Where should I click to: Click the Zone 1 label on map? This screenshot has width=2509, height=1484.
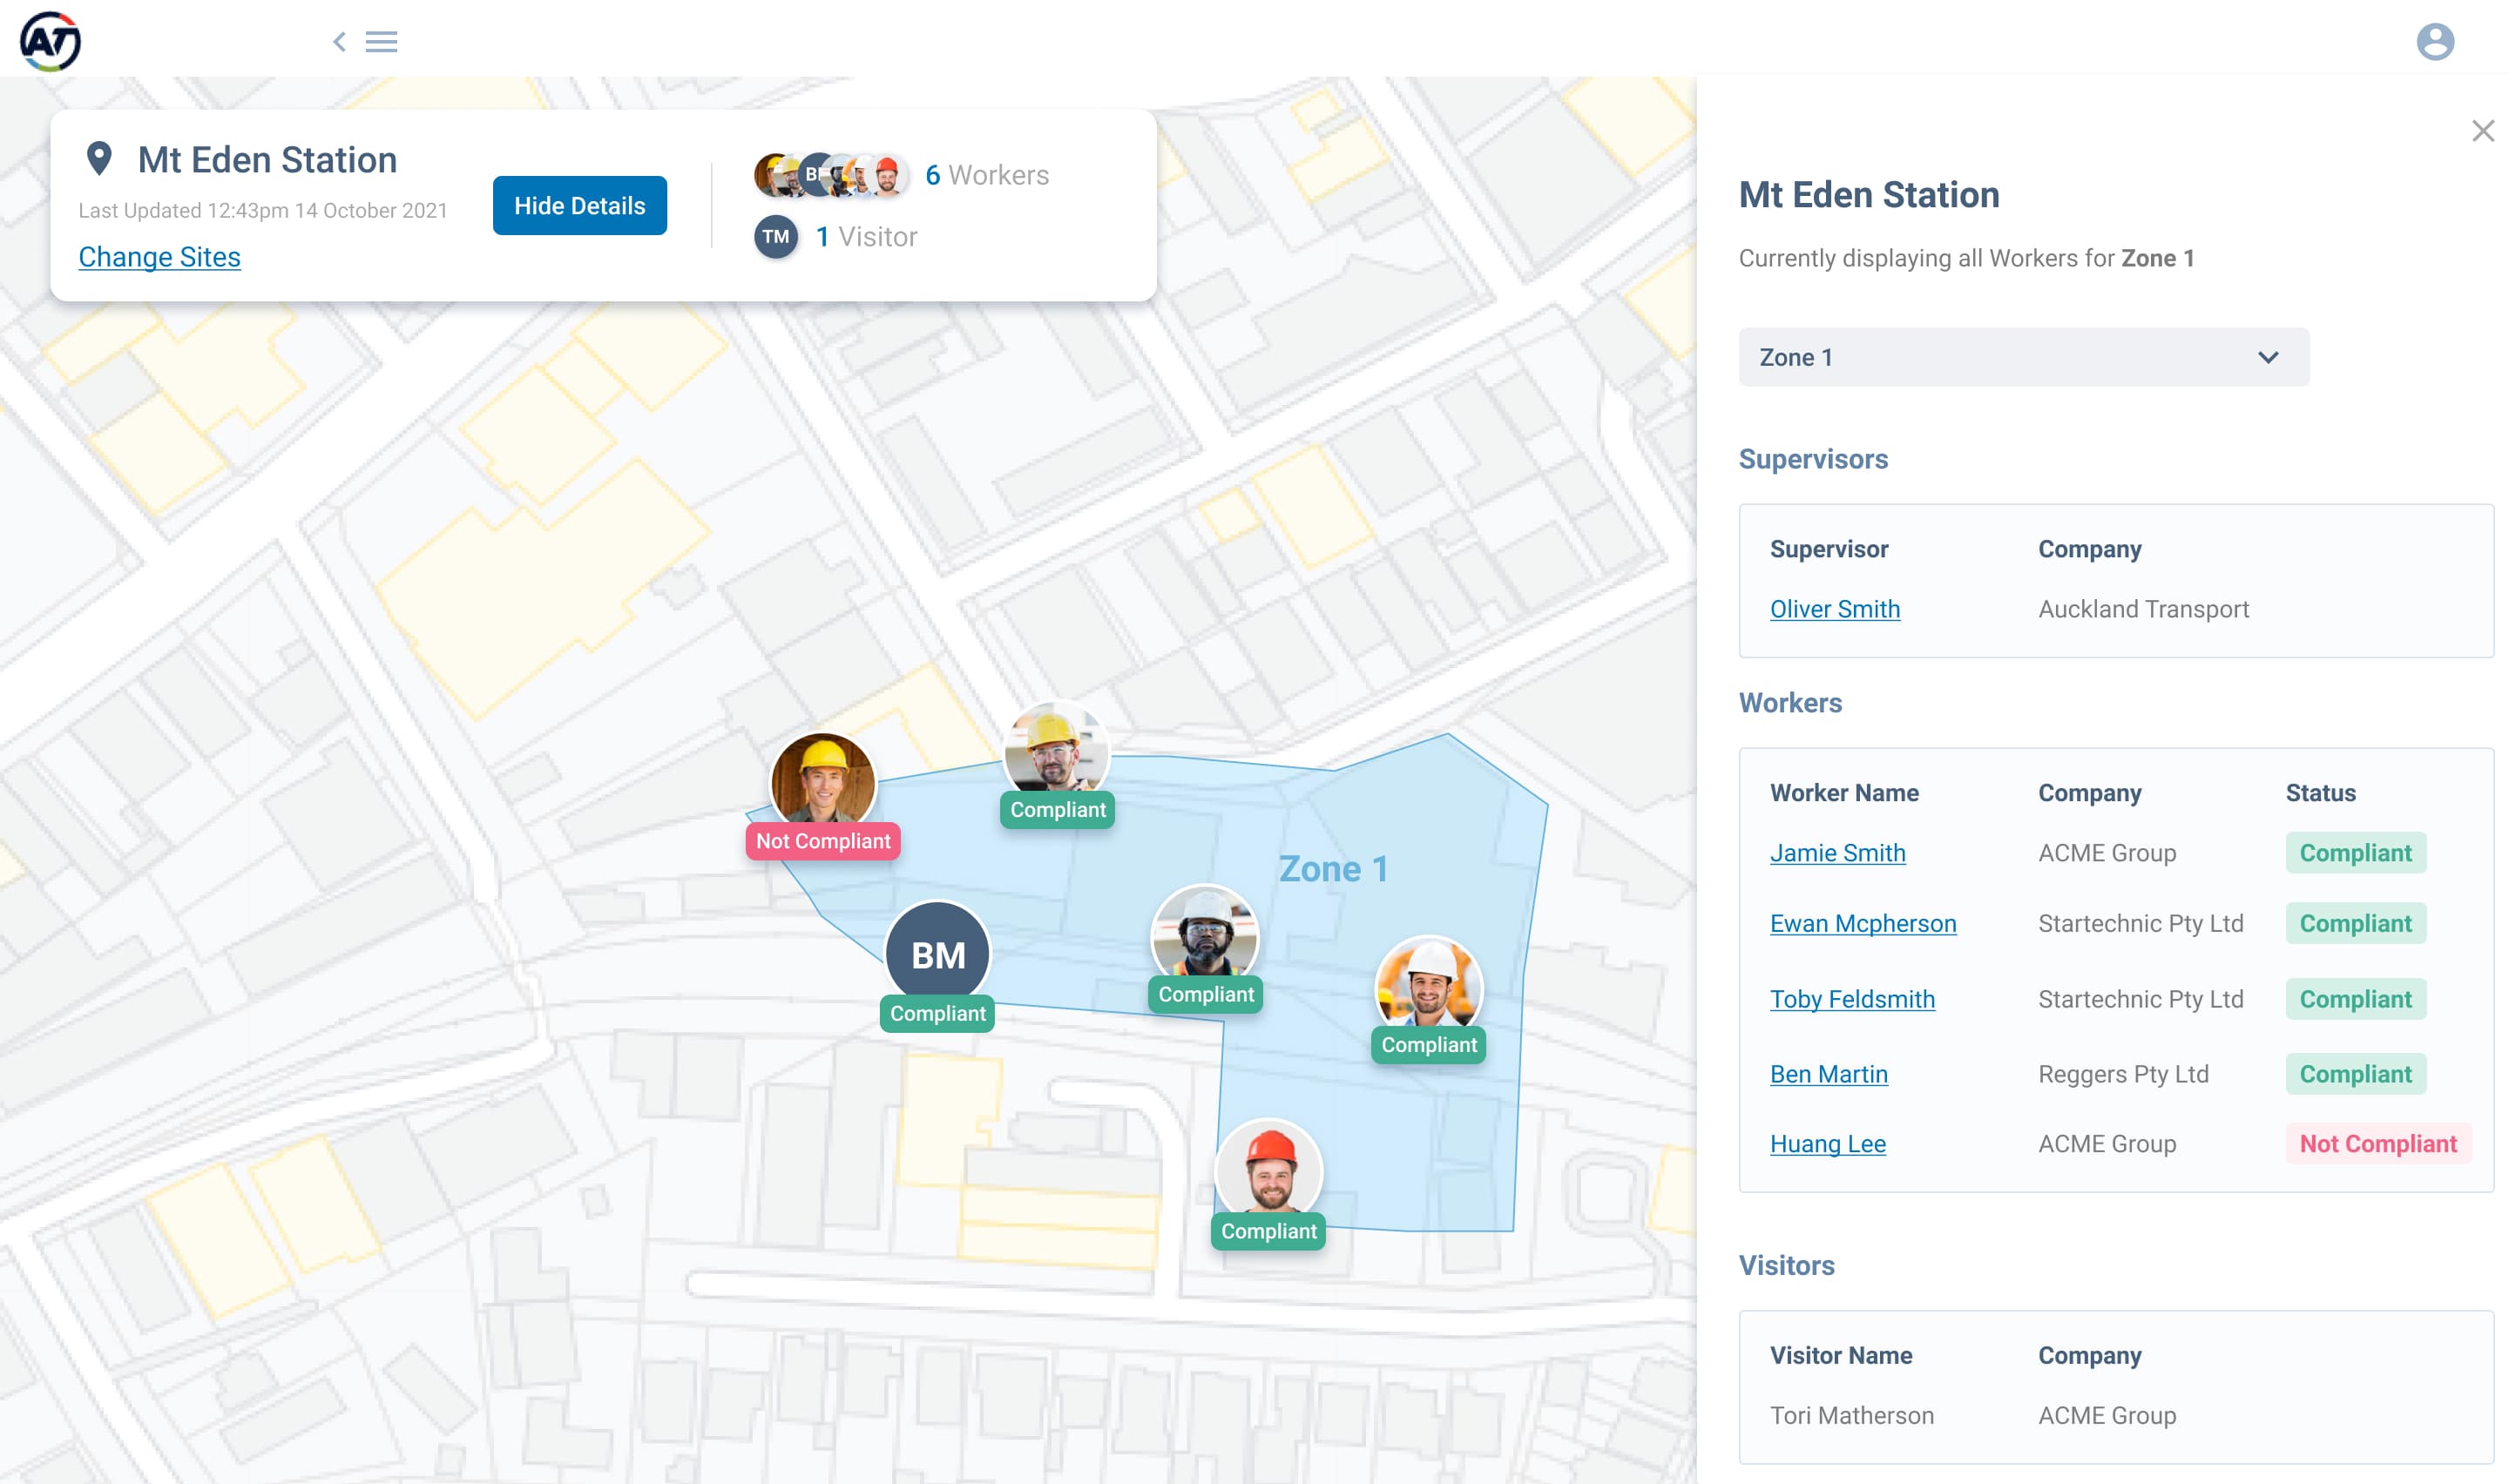pyautogui.click(x=1332, y=868)
